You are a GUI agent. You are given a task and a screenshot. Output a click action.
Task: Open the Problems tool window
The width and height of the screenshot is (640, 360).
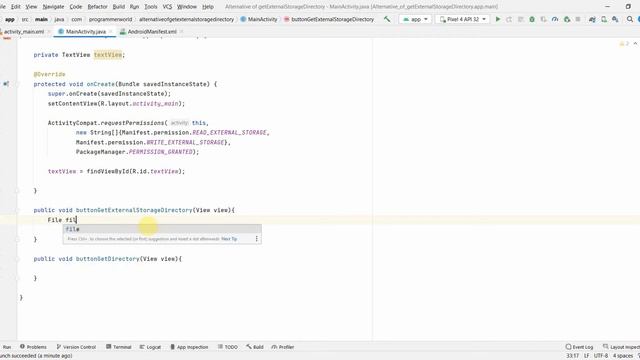33,347
